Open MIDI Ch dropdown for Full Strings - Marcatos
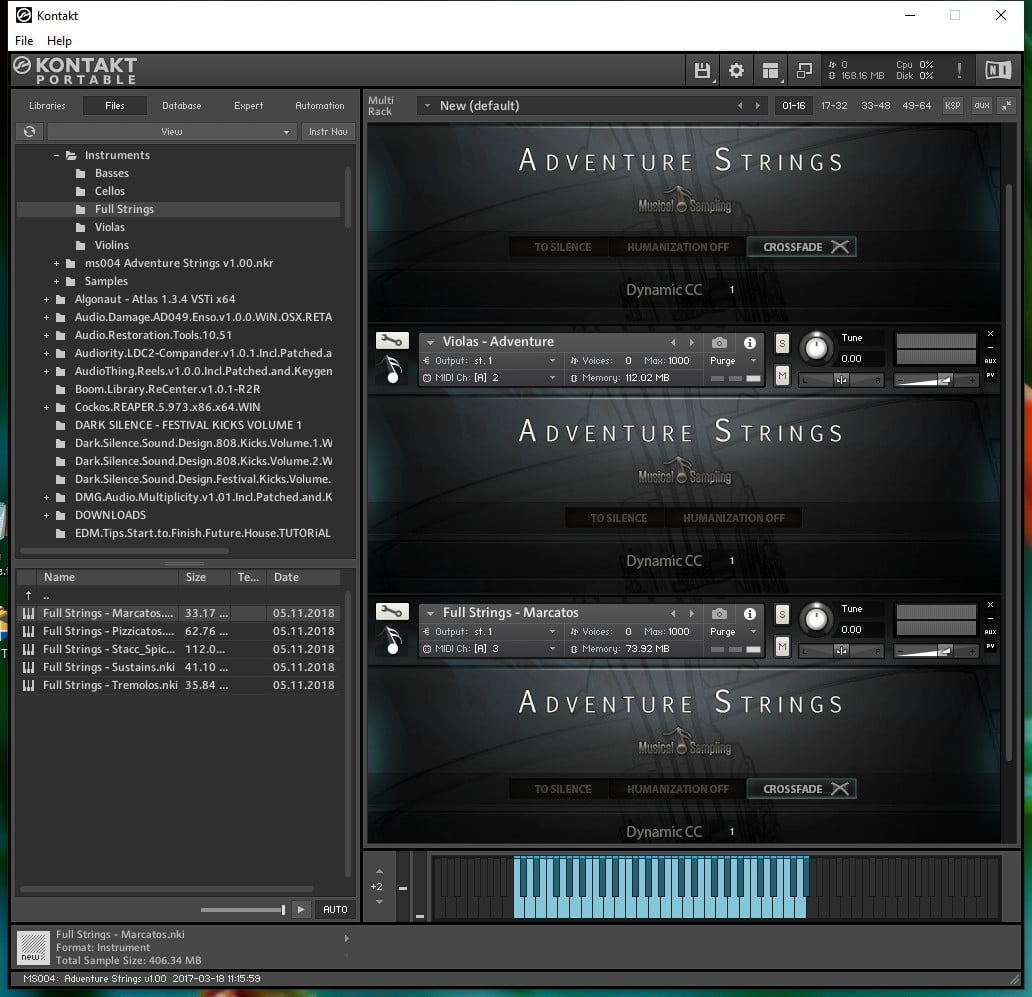 [x=494, y=649]
